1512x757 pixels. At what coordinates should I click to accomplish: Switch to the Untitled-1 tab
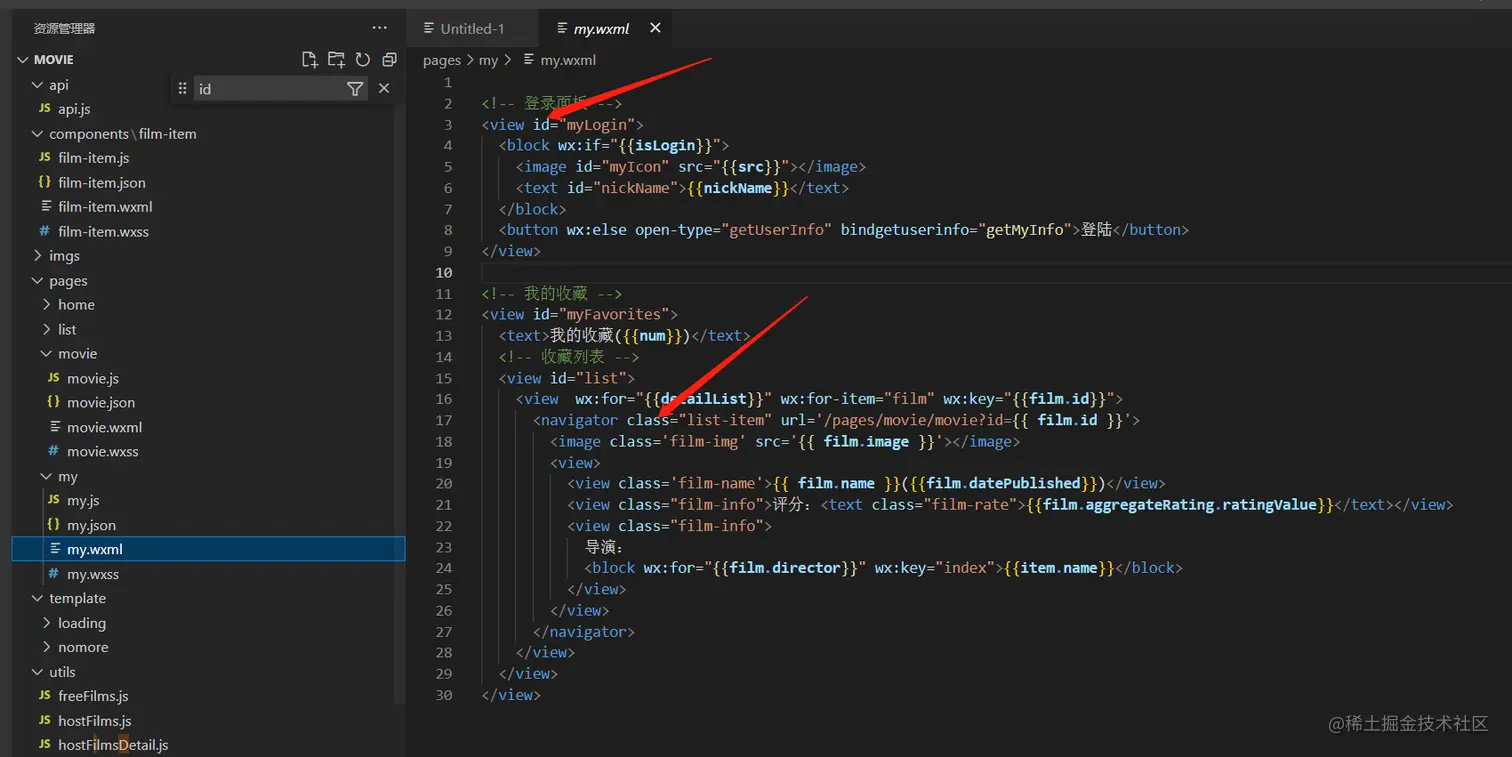pyautogui.click(x=471, y=28)
